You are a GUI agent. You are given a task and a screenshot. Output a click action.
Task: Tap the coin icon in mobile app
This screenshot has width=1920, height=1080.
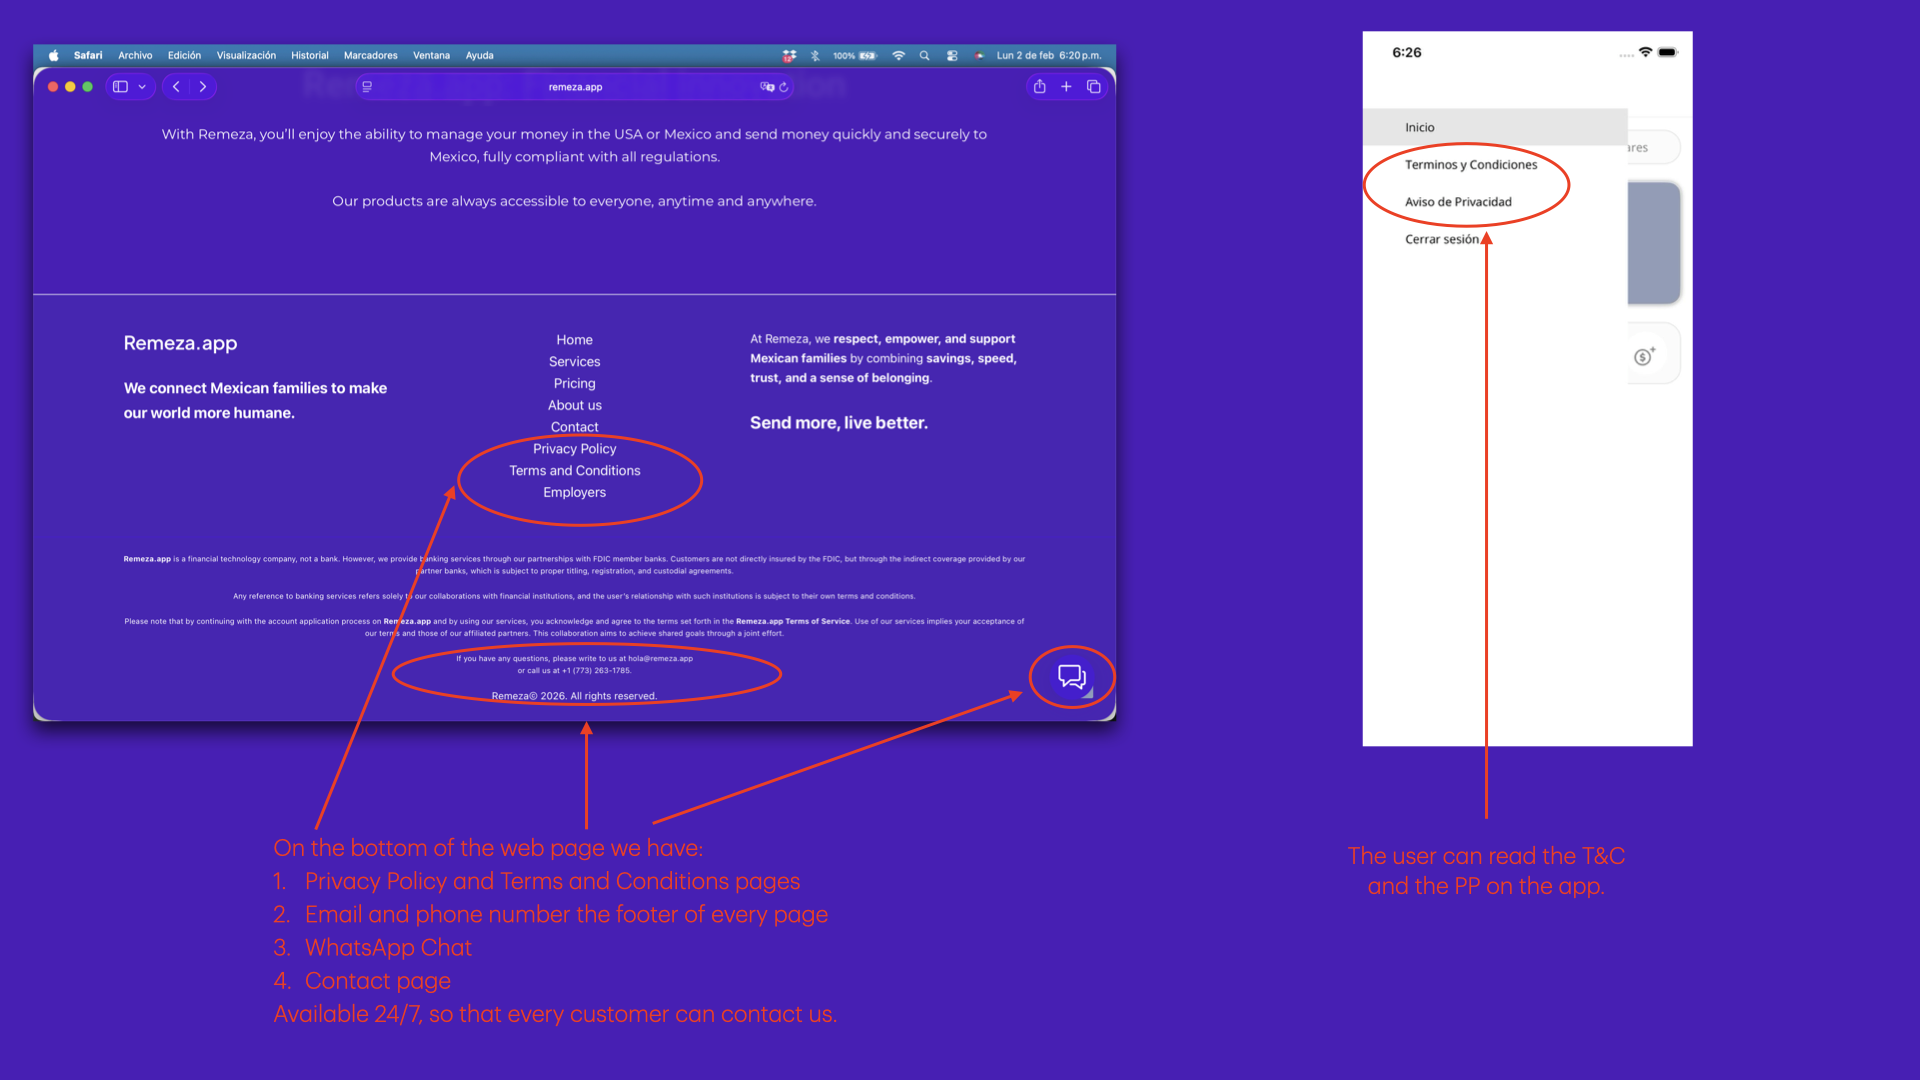[x=1644, y=356]
